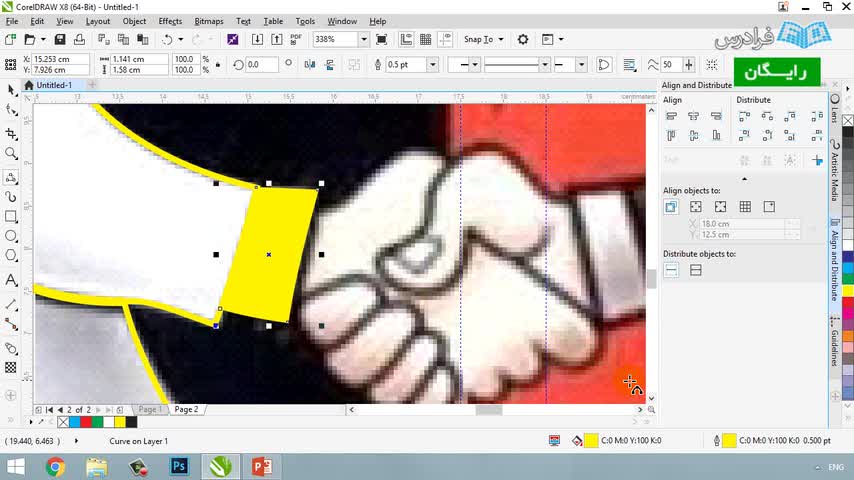Click the Full-screen preview icon
The height and width of the screenshot is (480, 854).
click(x=382, y=39)
